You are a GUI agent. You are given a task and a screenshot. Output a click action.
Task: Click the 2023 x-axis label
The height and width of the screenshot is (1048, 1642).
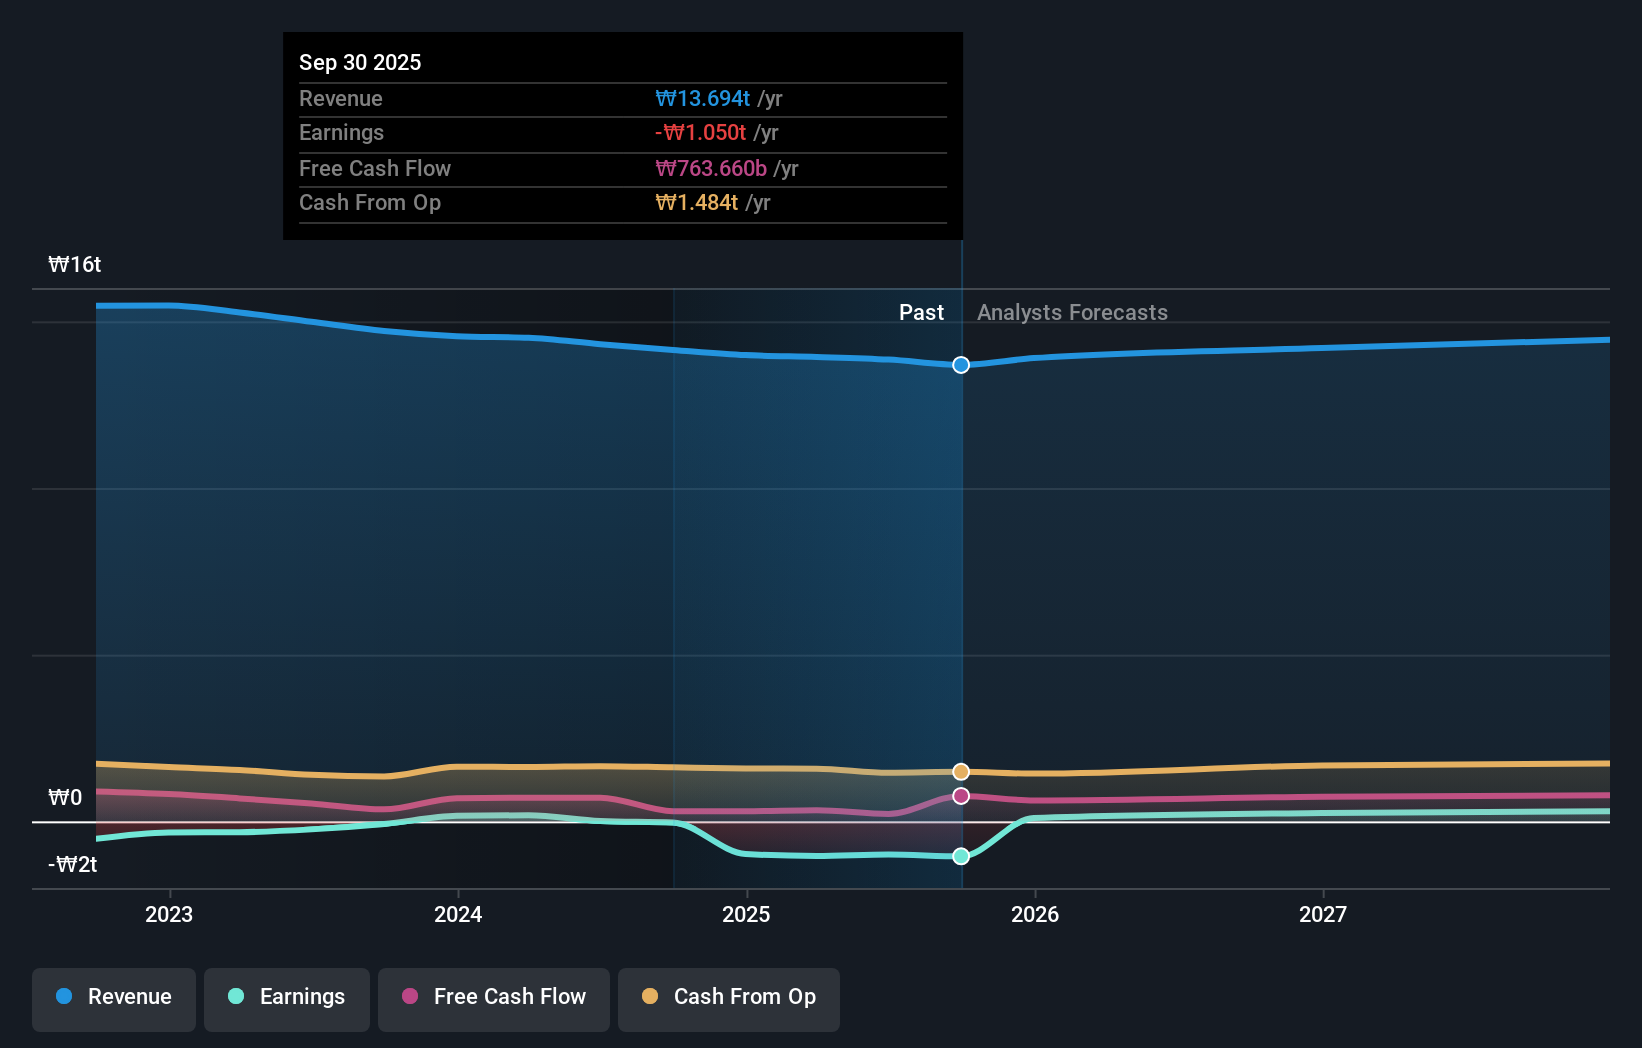pos(169,914)
